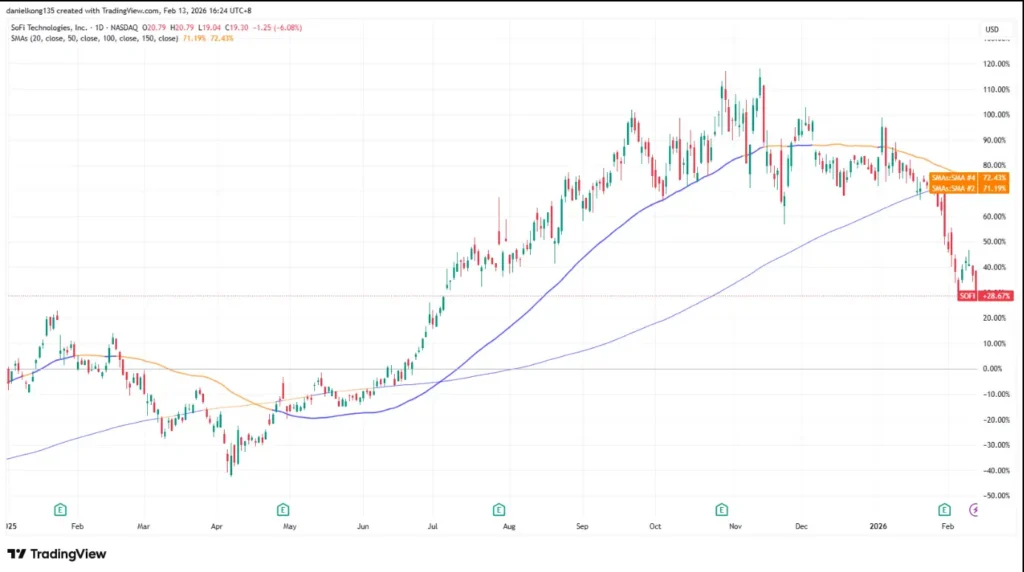Click the change value -1.25 (-6.08%)
This screenshot has width=1024, height=572.
coord(277,27)
